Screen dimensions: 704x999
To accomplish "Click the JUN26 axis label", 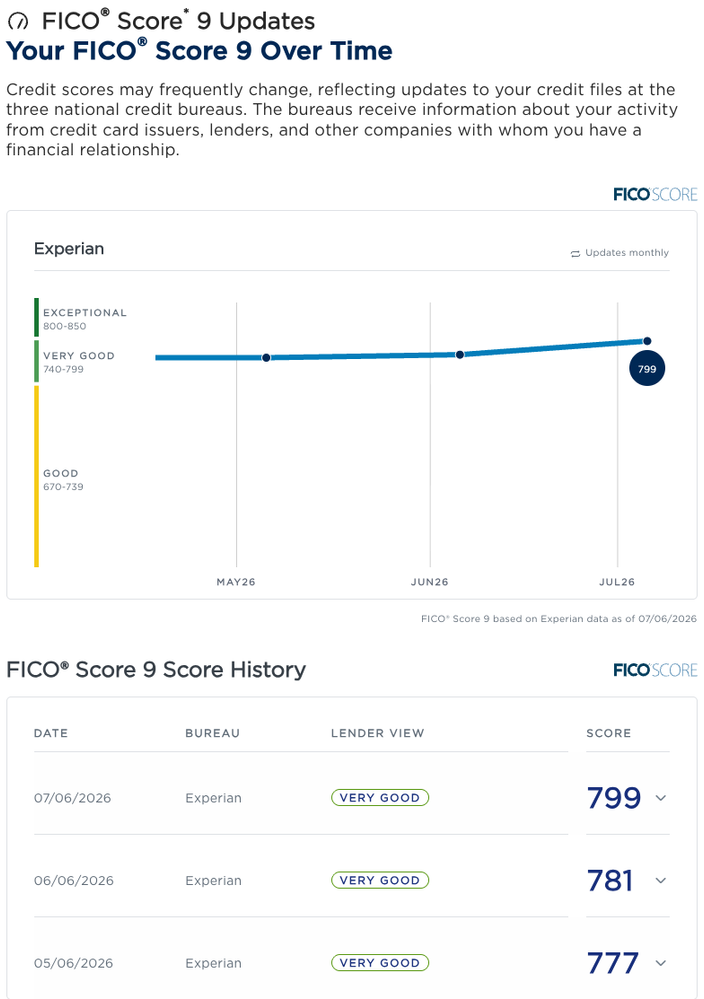I will pos(429,582).
